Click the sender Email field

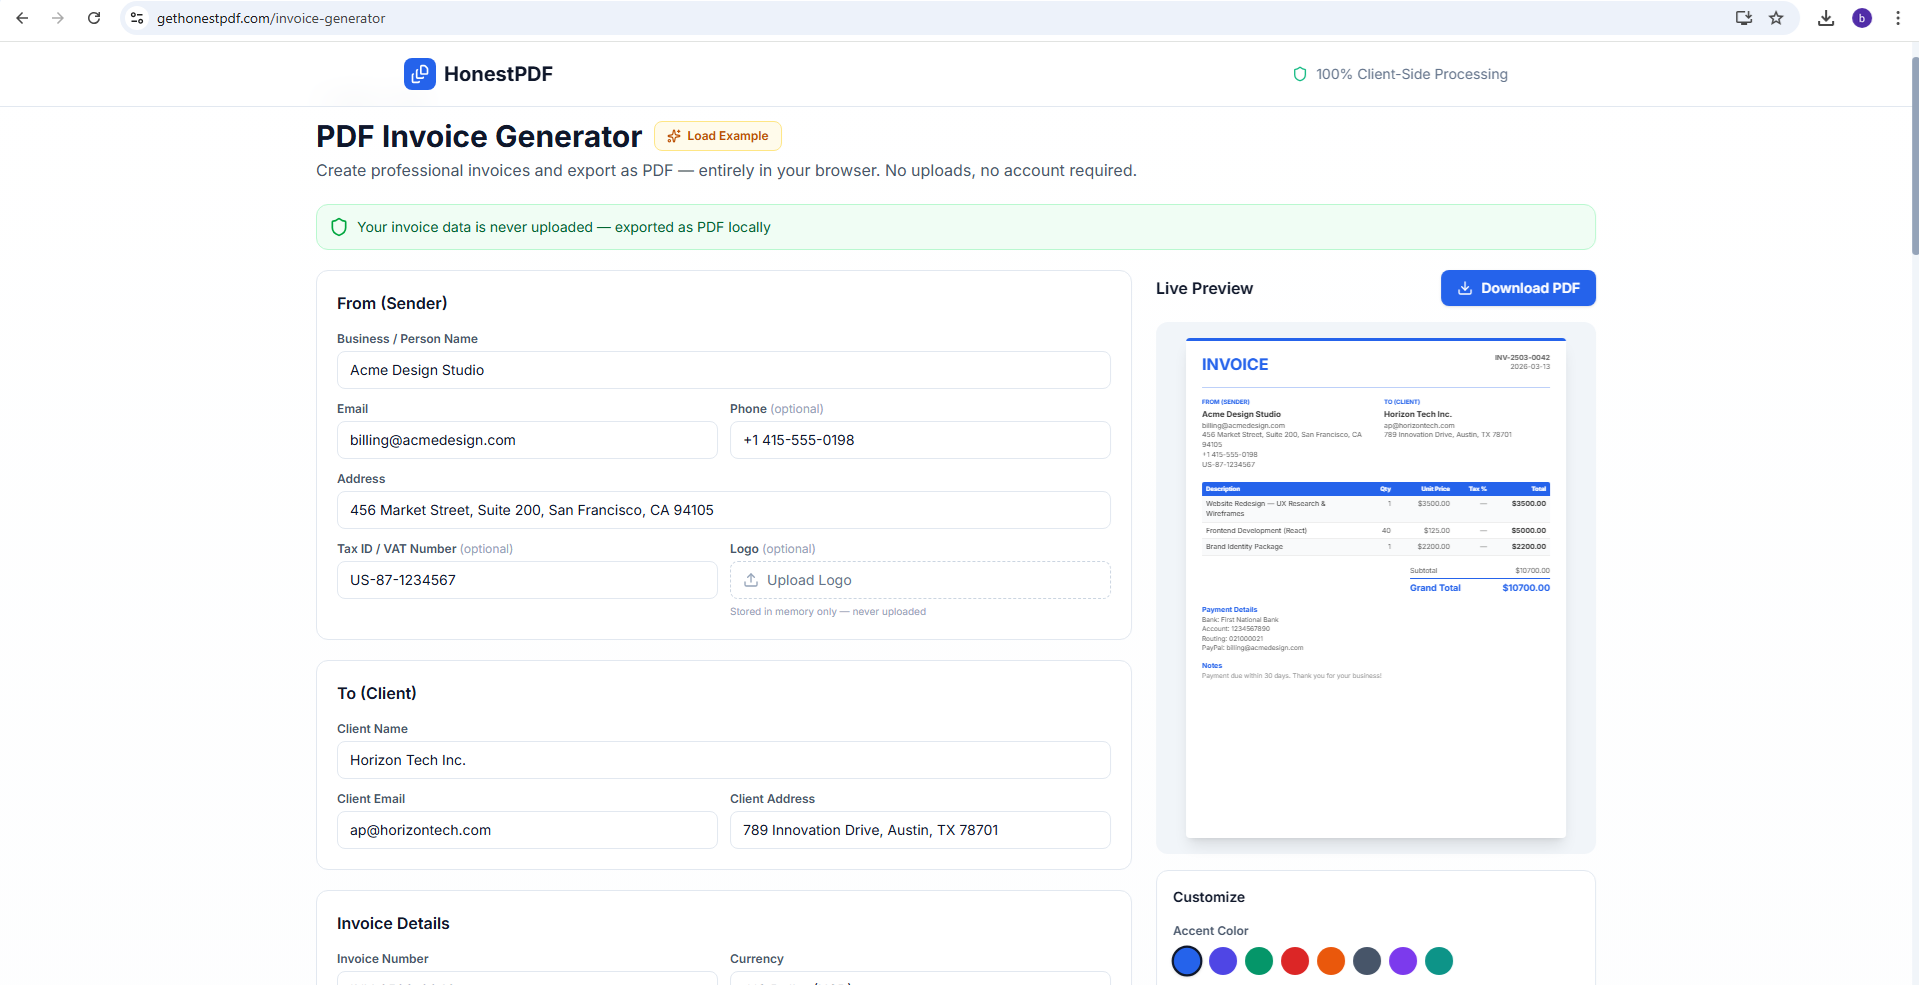pos(527,440)
